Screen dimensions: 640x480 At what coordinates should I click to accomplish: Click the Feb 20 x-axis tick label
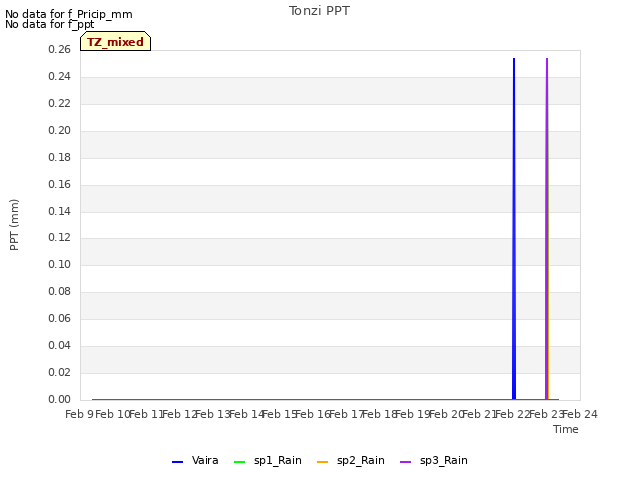tap(447, 414)
